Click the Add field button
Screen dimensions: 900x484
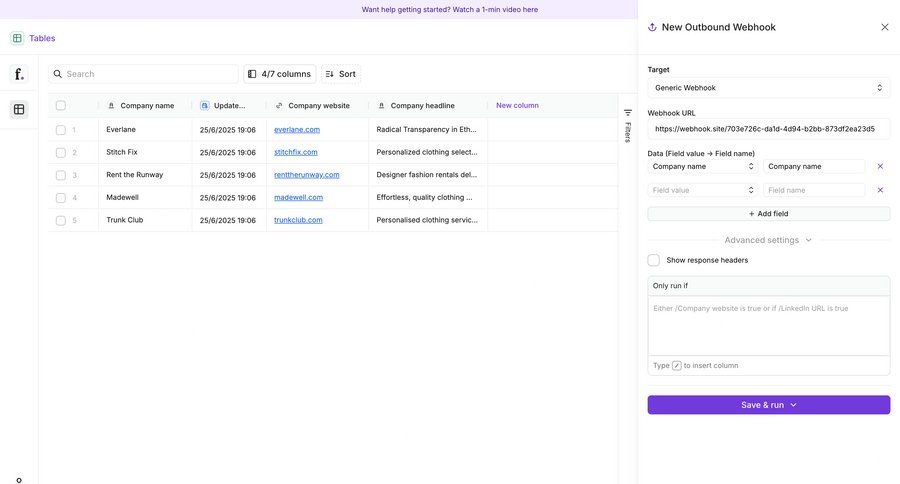769,214
